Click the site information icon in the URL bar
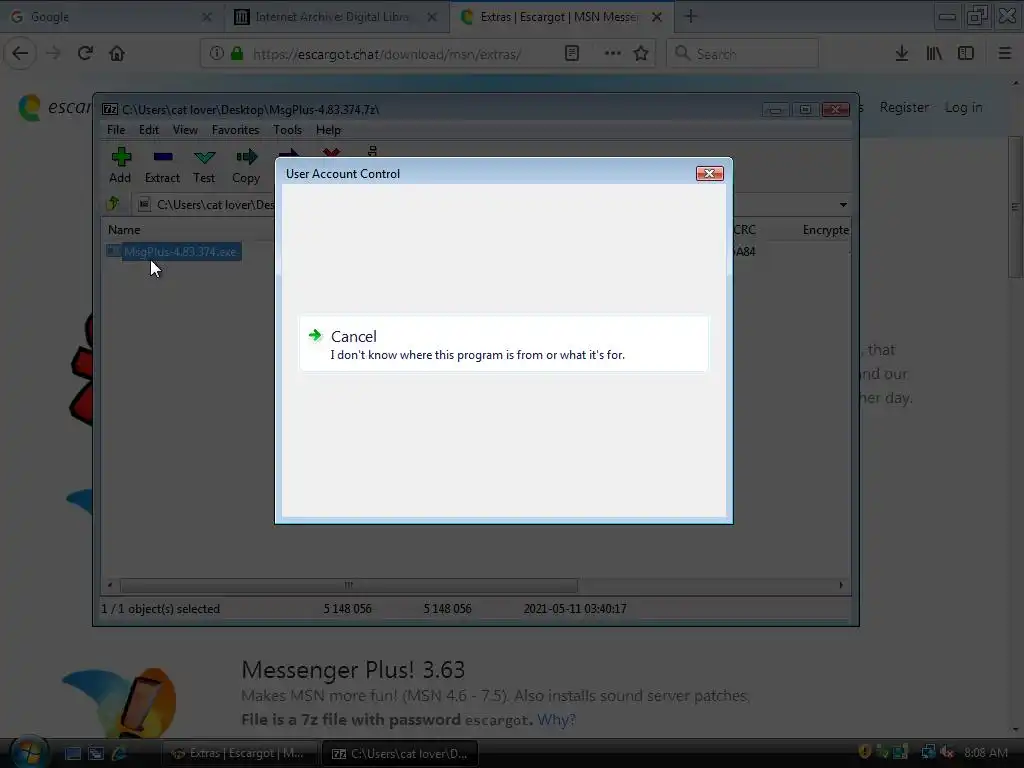The height and width of the screenshot is (768, 1024). 217,54
